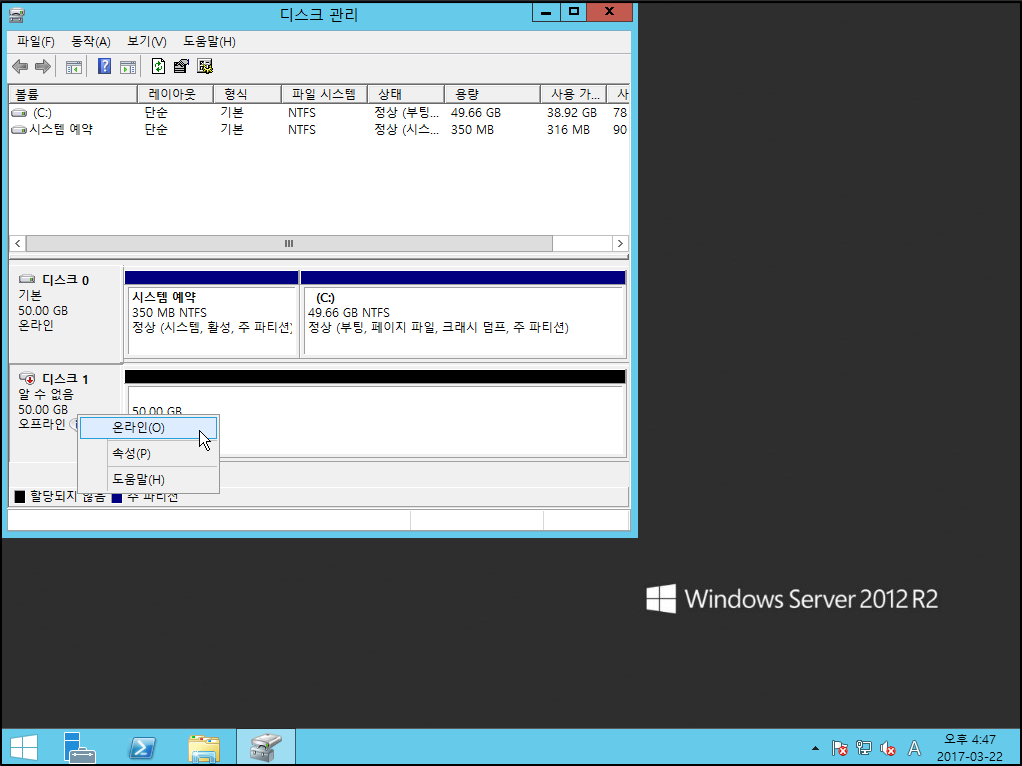Click the 49.66 GB capacity cell

476,113
